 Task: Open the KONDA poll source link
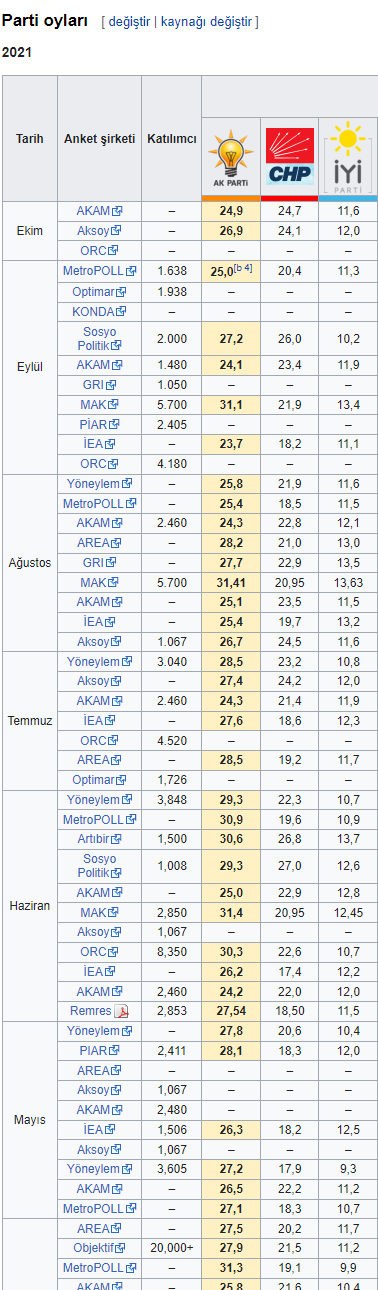pos(93,312)
